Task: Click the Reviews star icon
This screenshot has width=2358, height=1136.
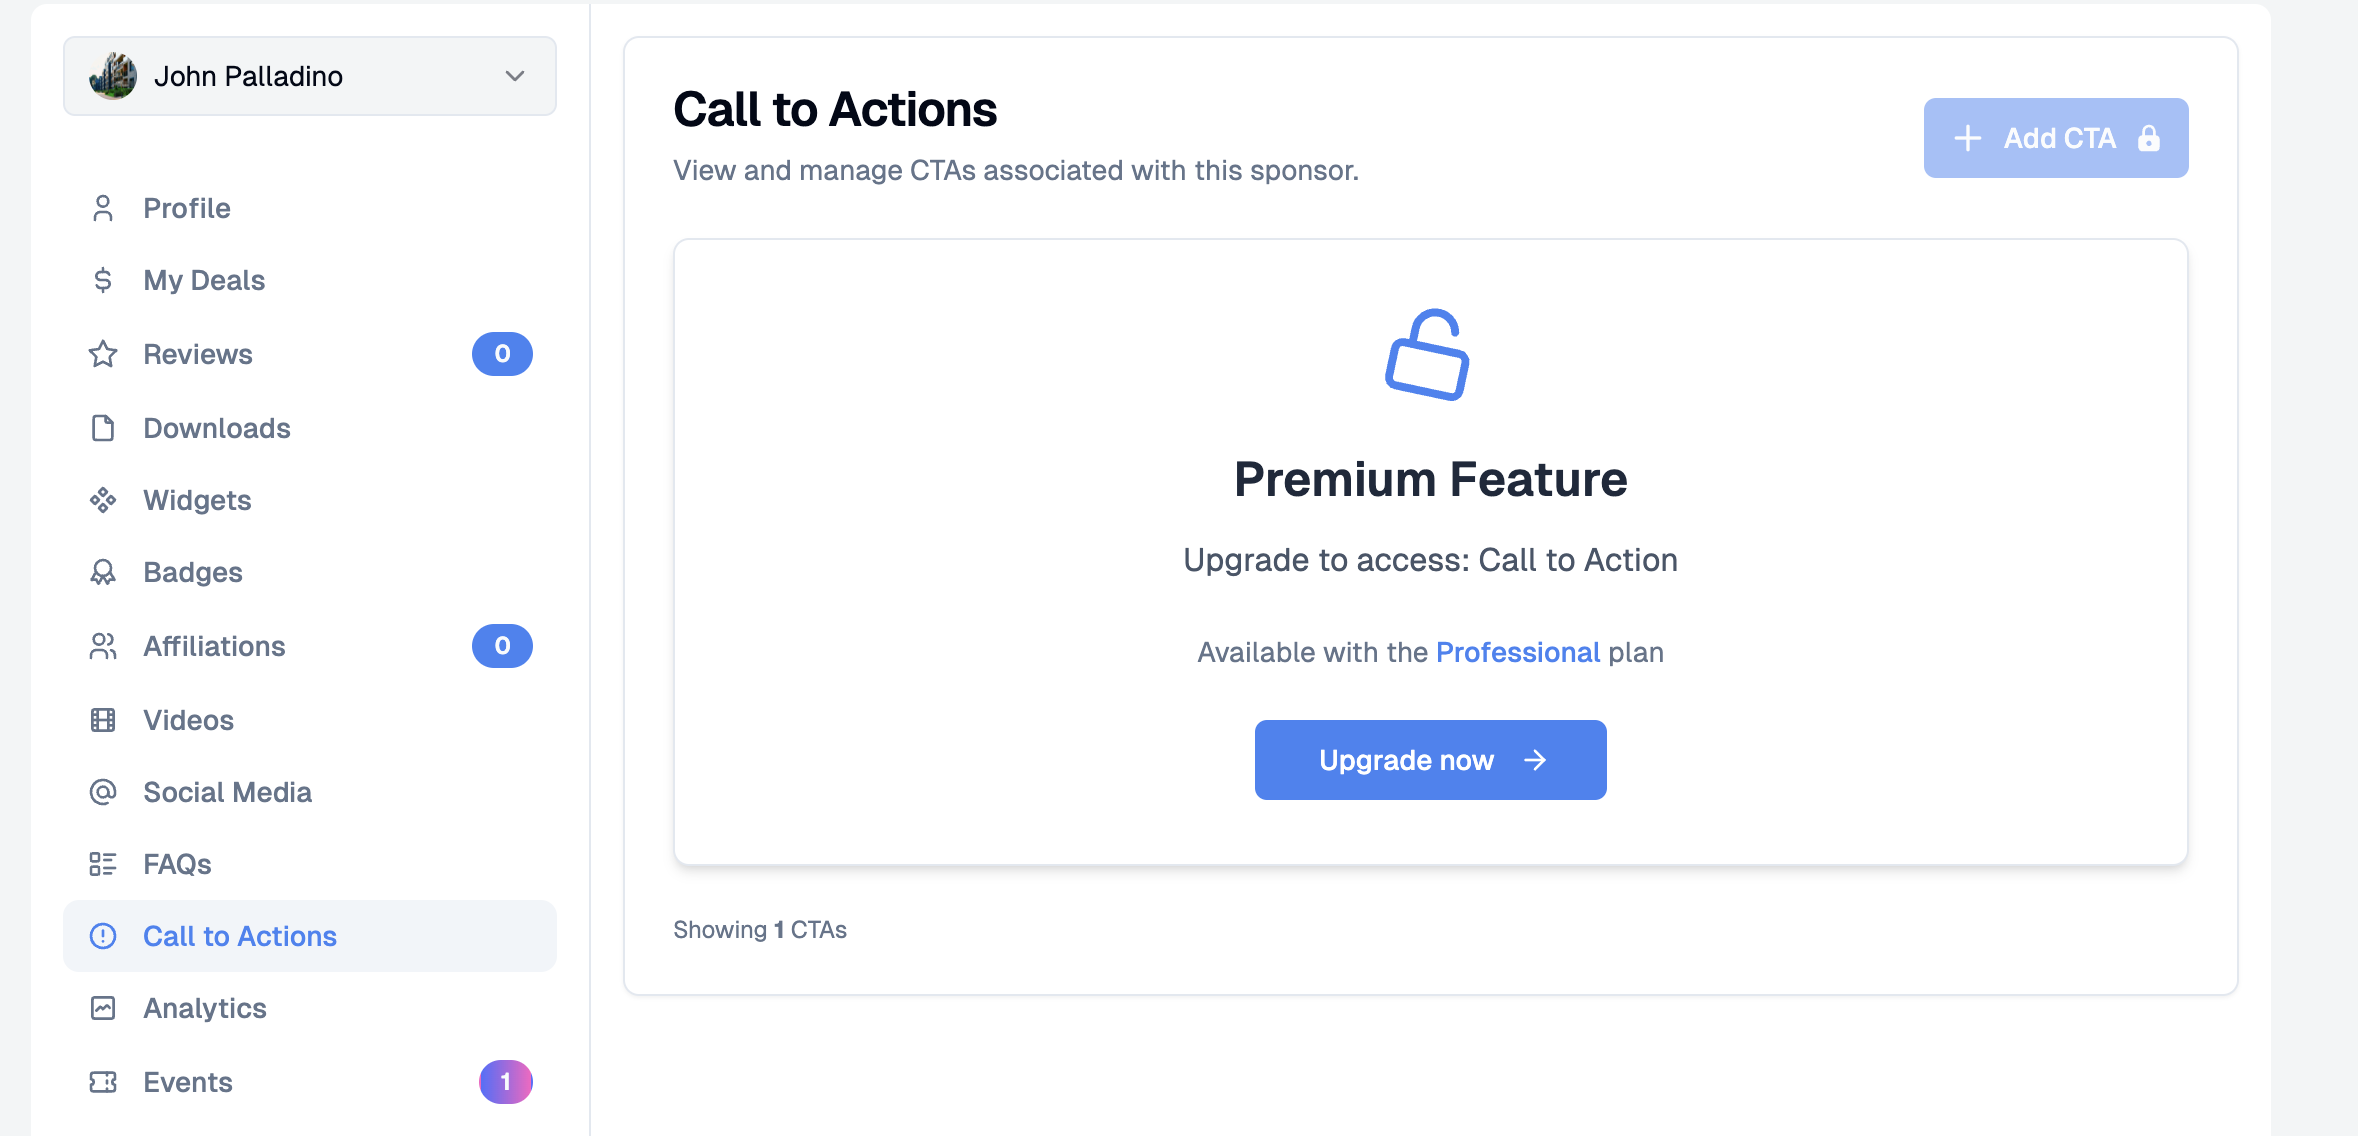Action: 103,354
